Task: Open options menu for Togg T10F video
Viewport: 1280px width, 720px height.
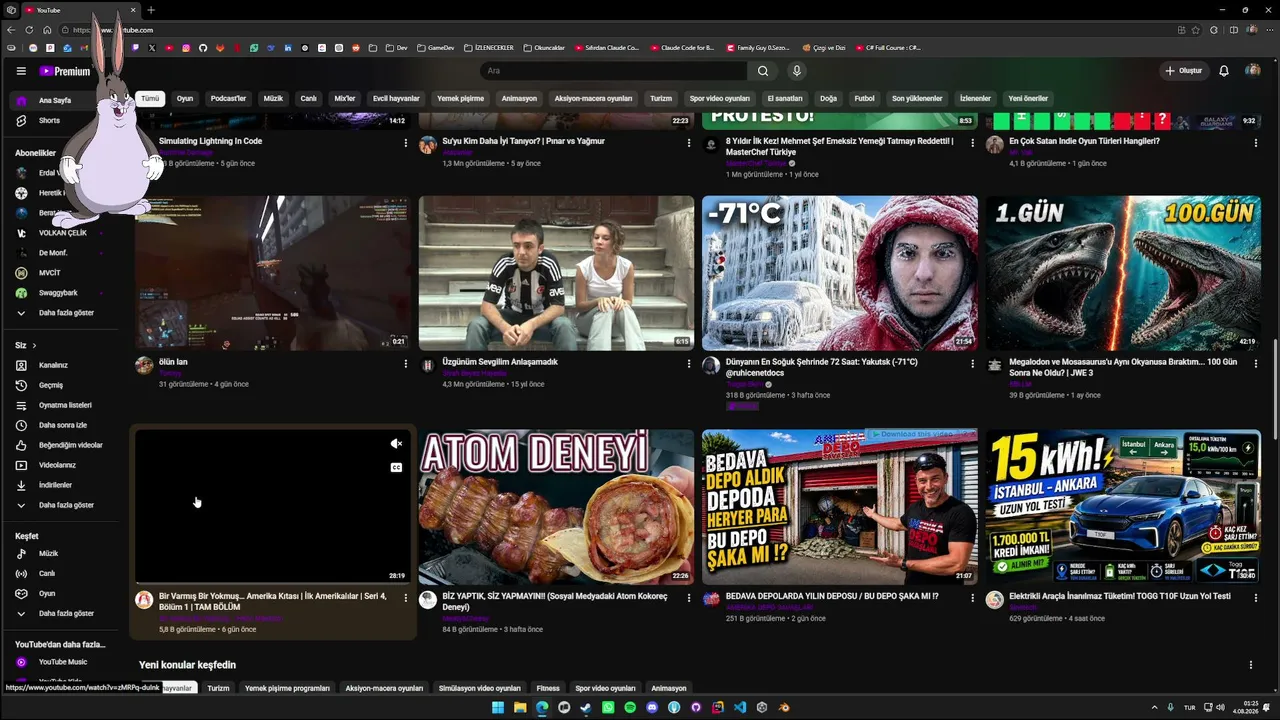Action: 1256,598
